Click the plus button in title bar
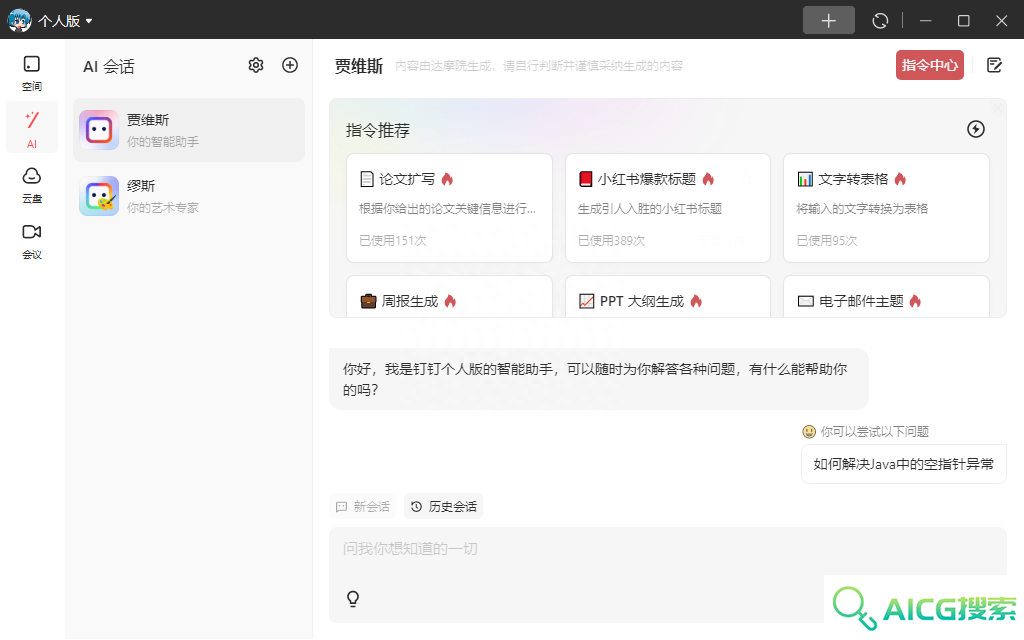1024x640 pixels. [828, 20]
